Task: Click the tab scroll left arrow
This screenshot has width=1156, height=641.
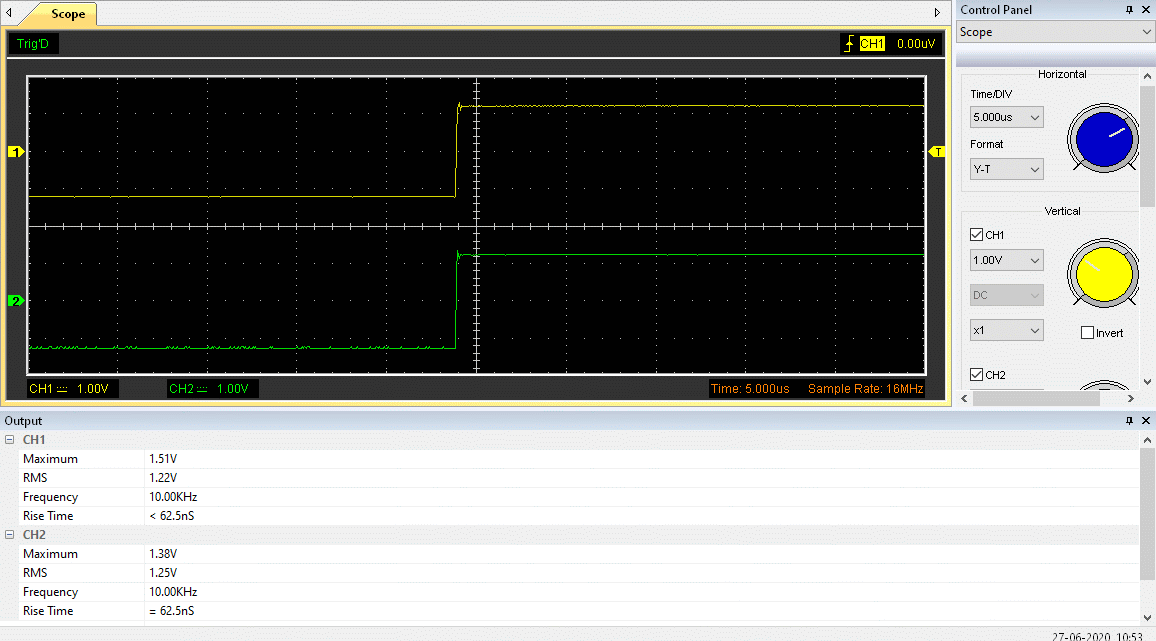Action: pyautogui.click(x=9, y=13)
